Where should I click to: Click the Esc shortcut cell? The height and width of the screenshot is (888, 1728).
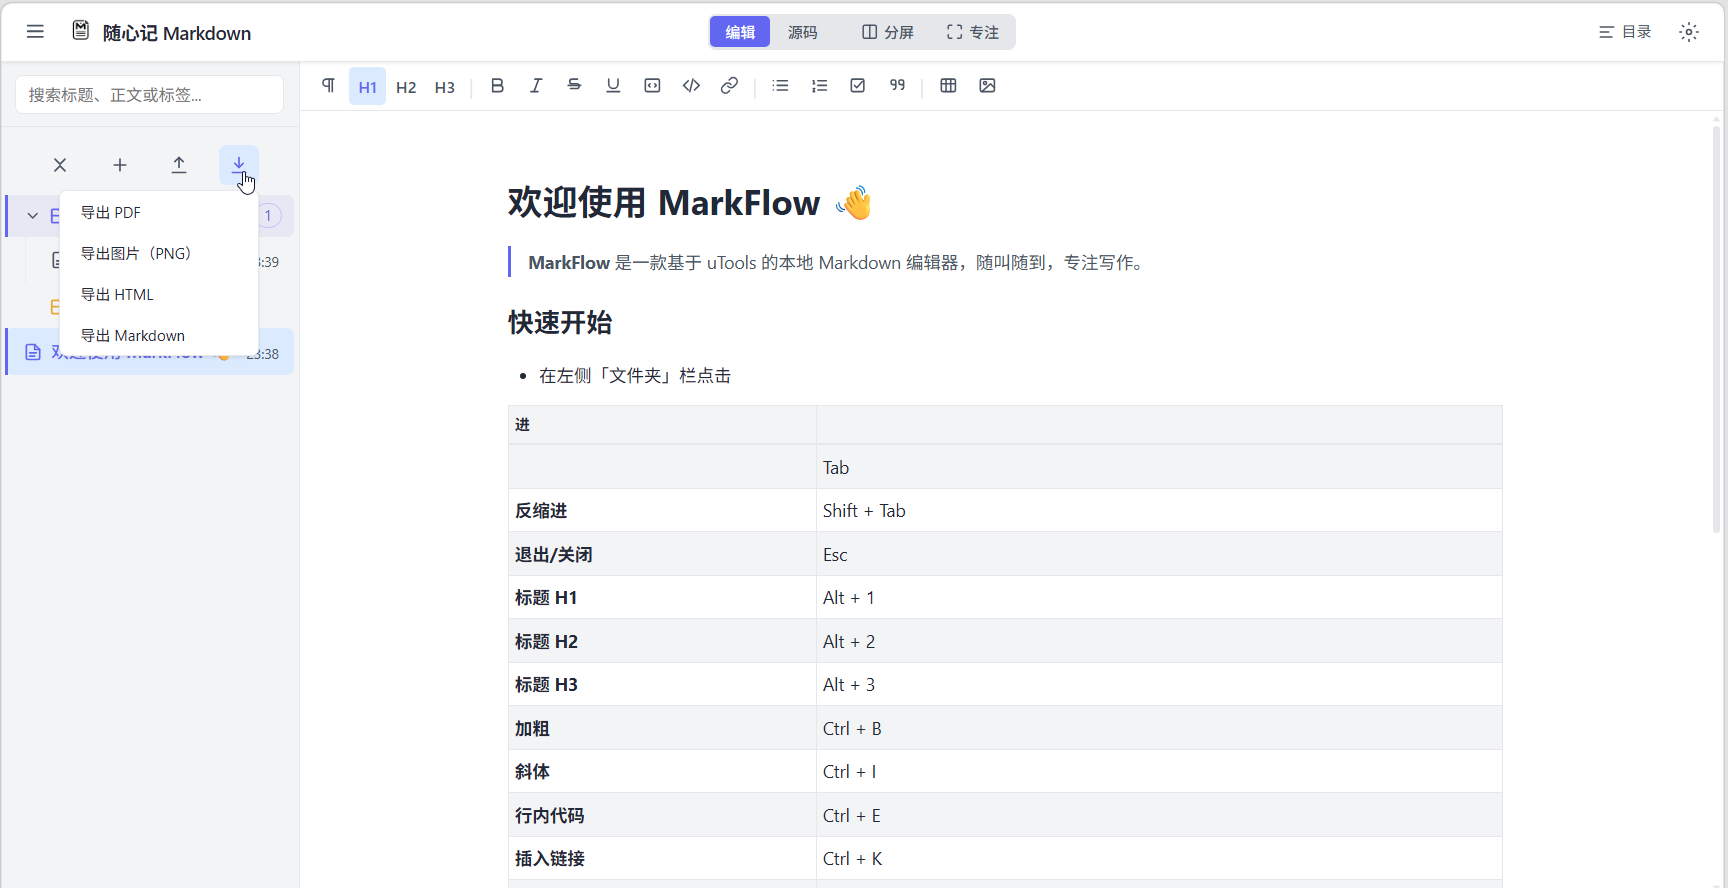pyautogui.click(x=1159, y=555)
